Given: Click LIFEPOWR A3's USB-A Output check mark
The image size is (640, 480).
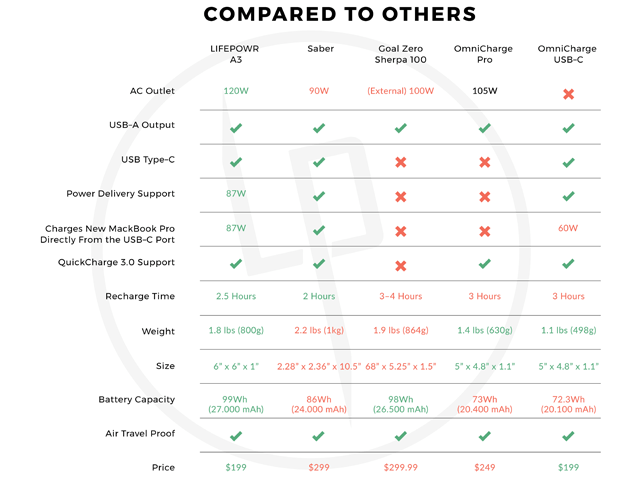Looking at the screenshot, I should click(236, 127).
